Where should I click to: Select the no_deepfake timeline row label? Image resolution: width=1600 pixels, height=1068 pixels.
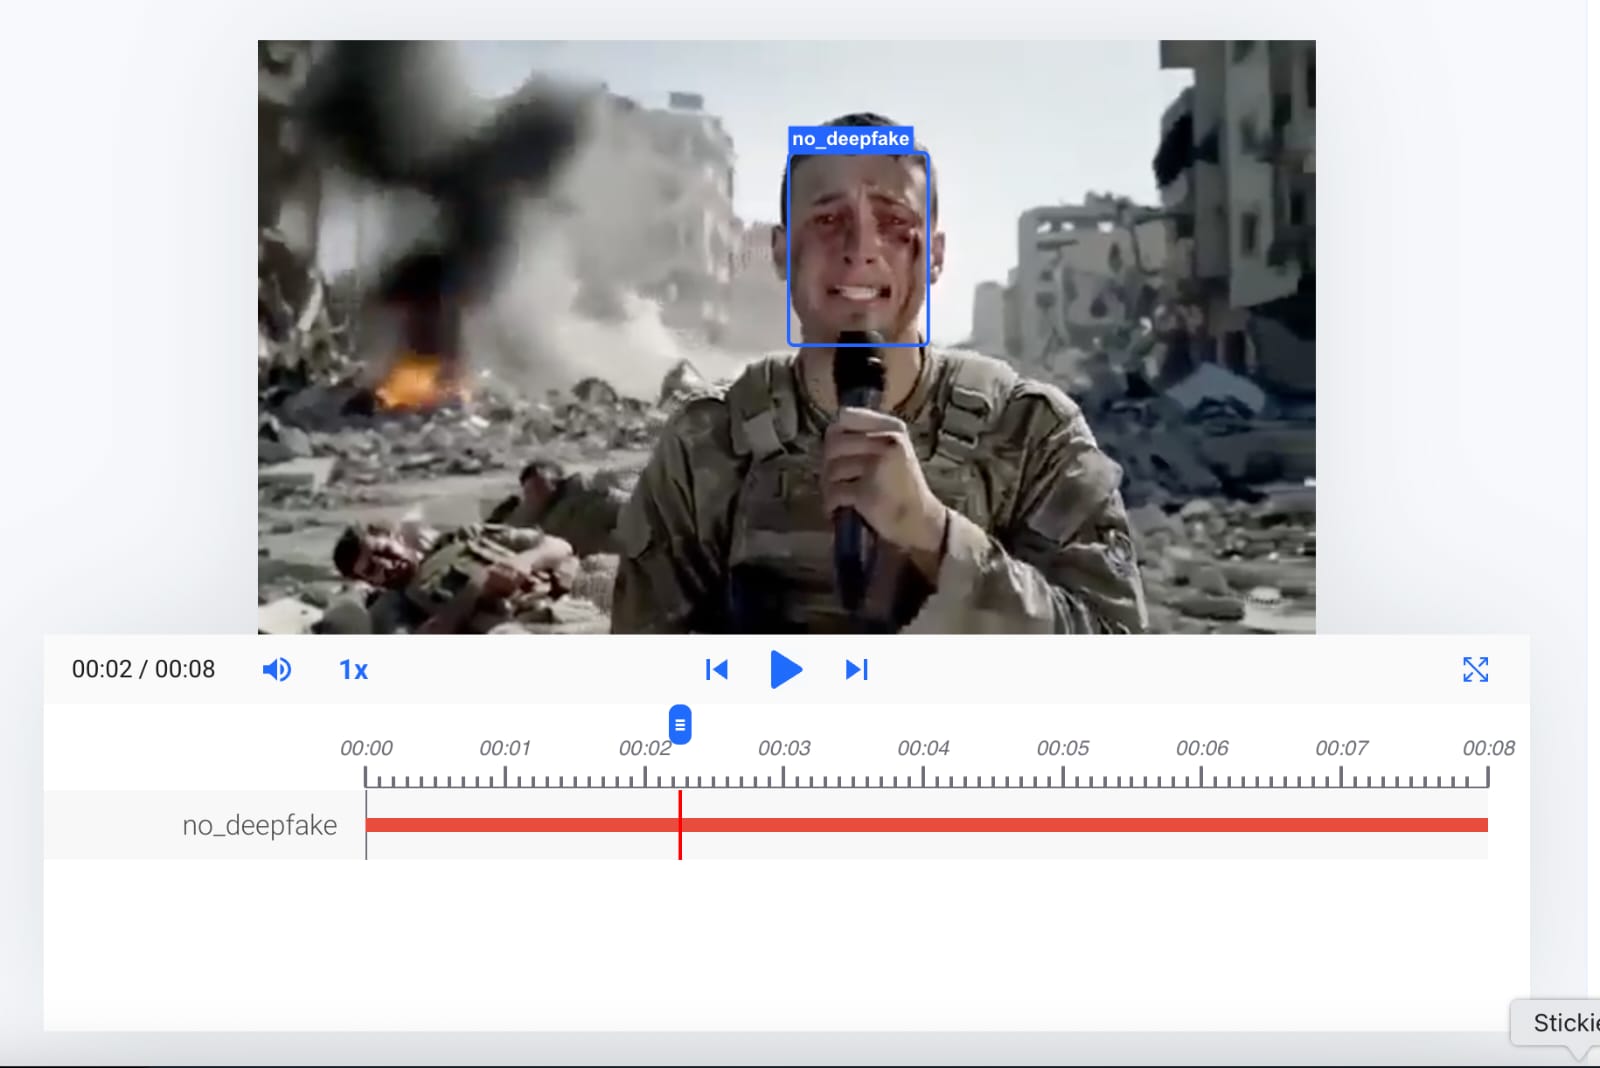(259, 825)
